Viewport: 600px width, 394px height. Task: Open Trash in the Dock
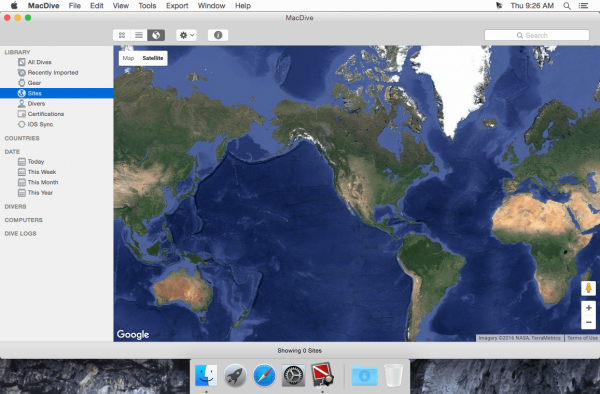tap(393, 375)
